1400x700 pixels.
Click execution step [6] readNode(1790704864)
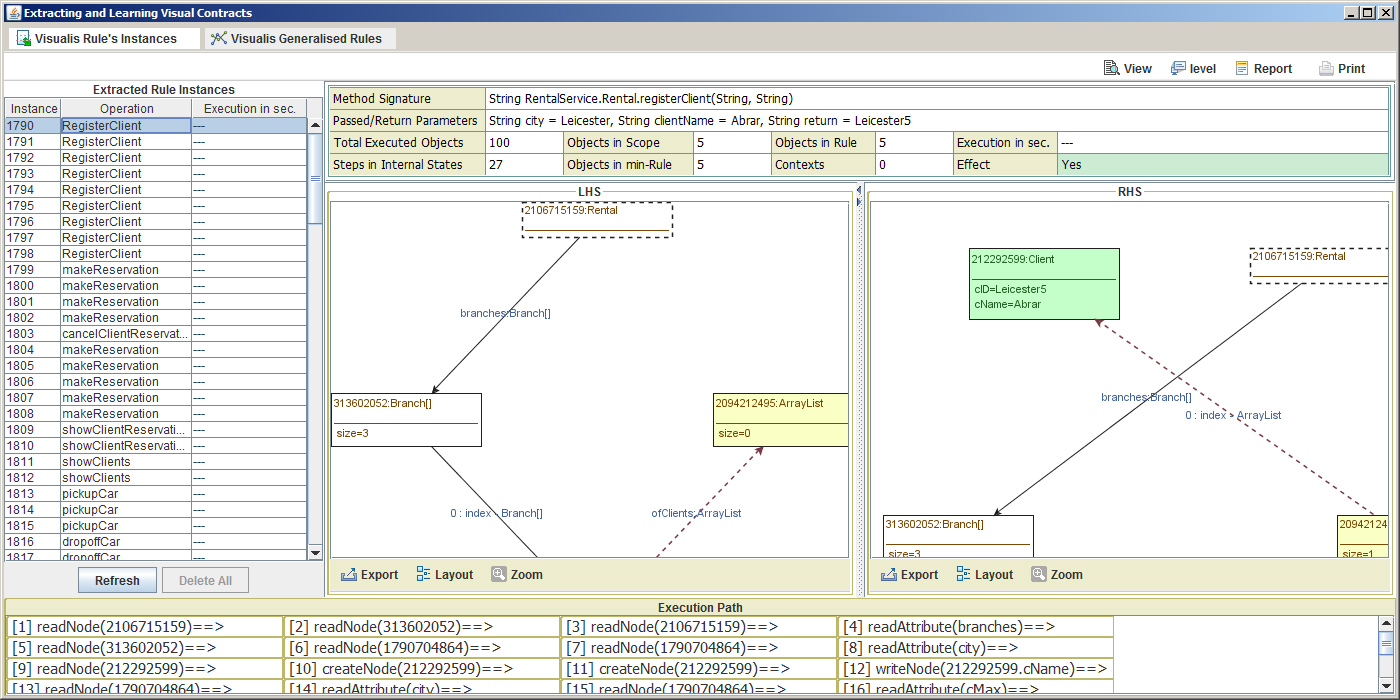(x=422, y=648)
